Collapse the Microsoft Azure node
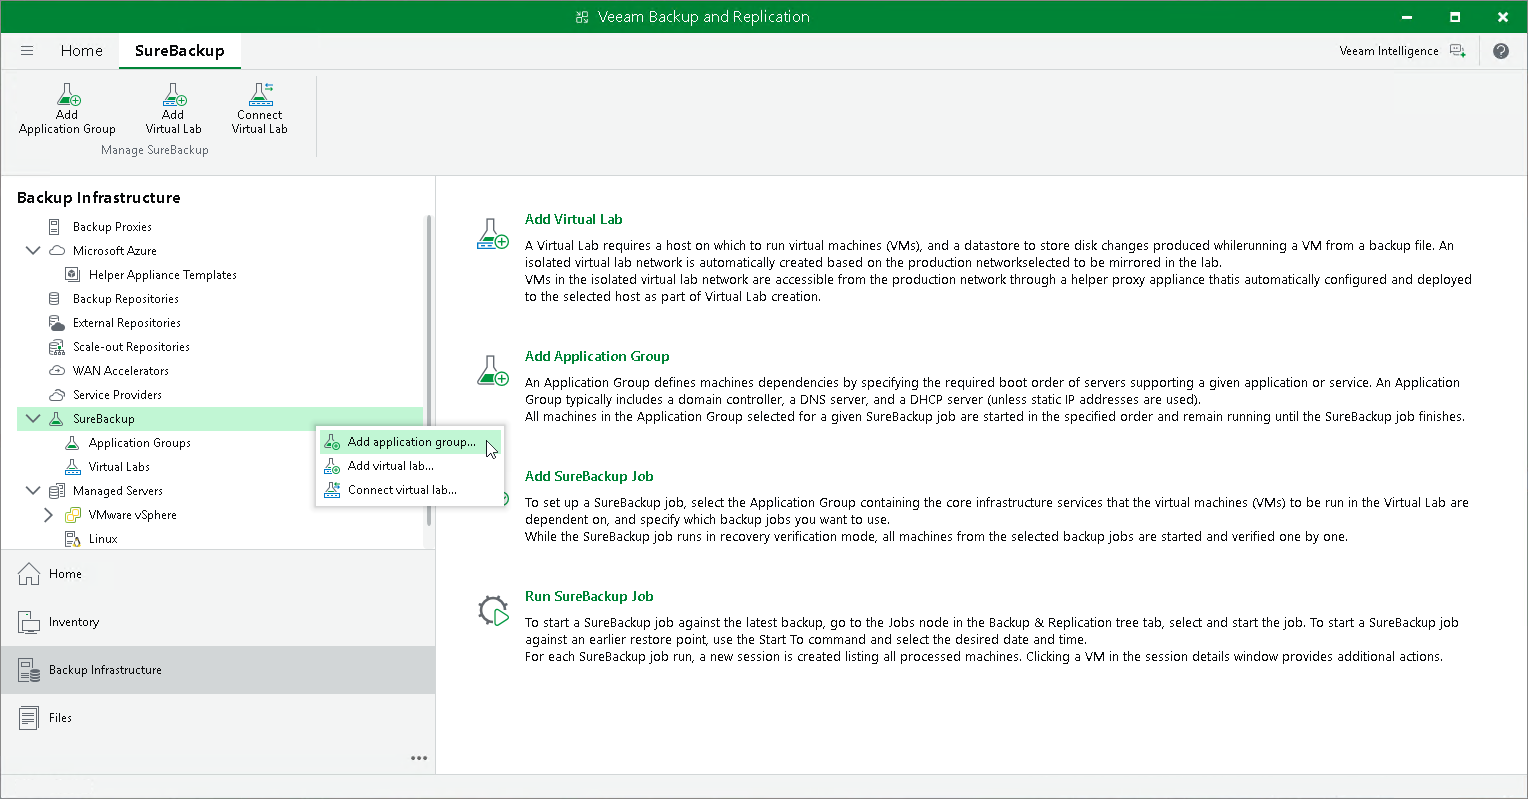This screenshot has height=799, width=1528. tap(33, 251)
